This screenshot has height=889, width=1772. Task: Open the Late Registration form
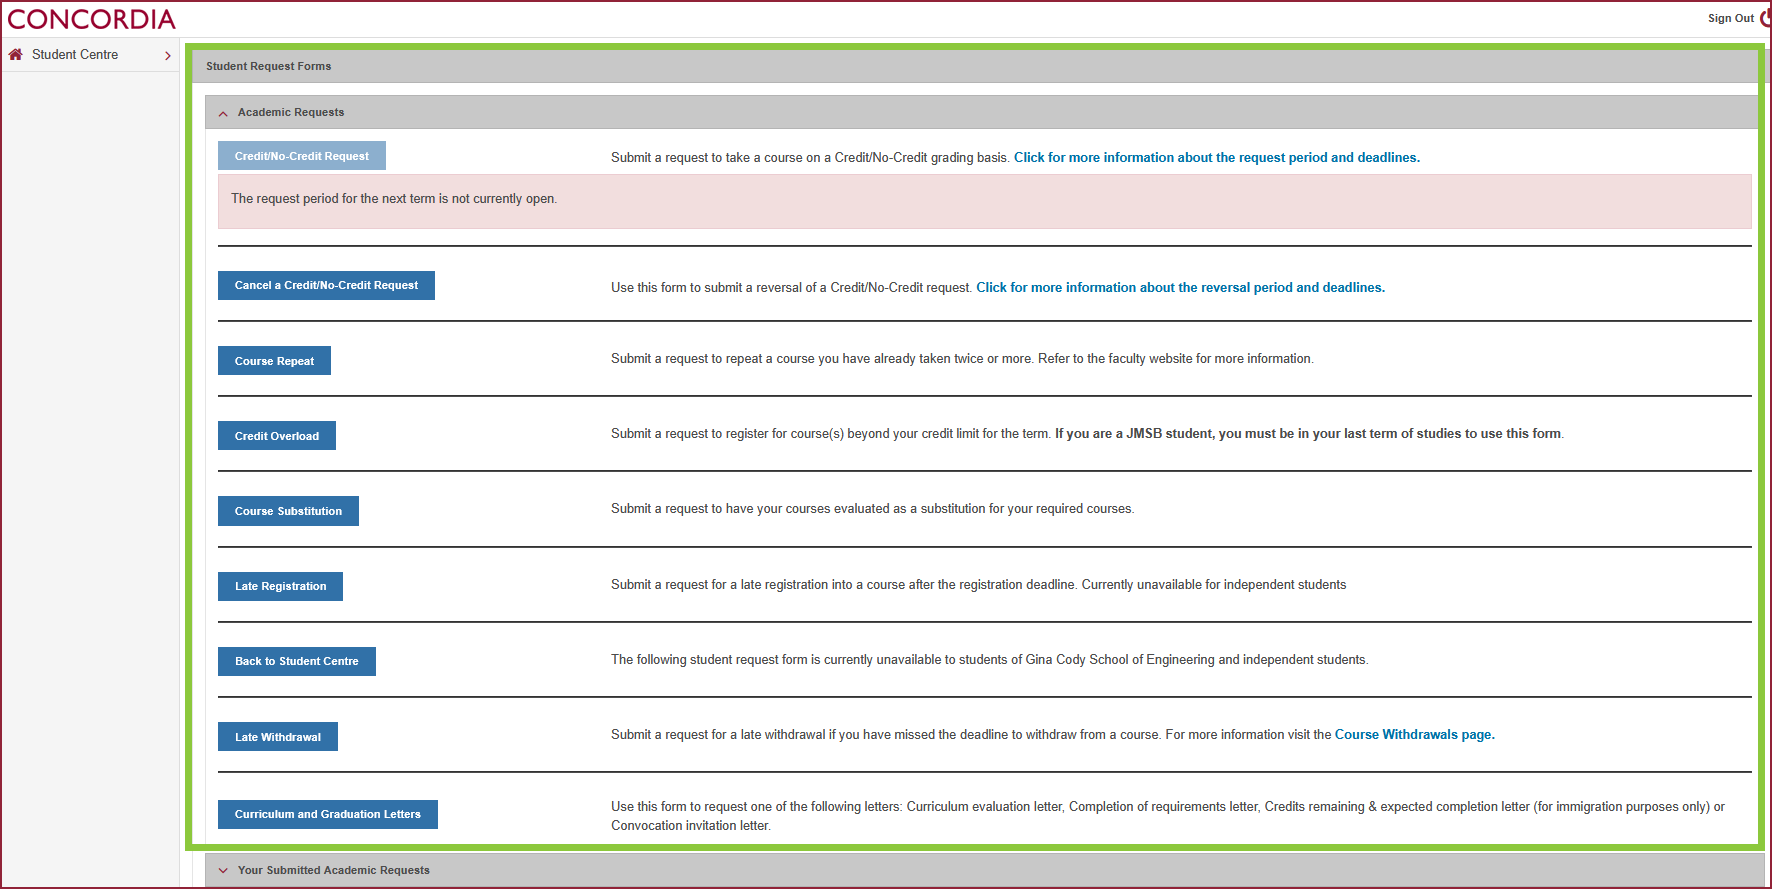[x=280, y=586]
